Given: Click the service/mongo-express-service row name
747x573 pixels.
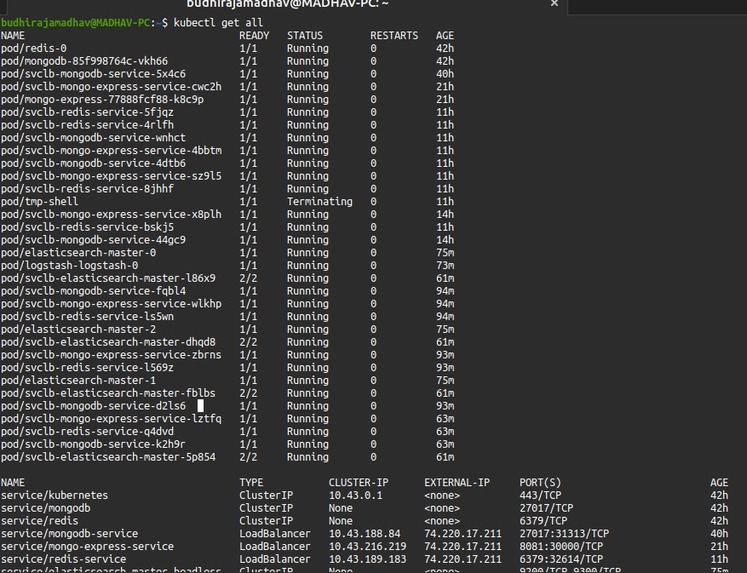Looking at the screenshot, I should pos(87,546).
